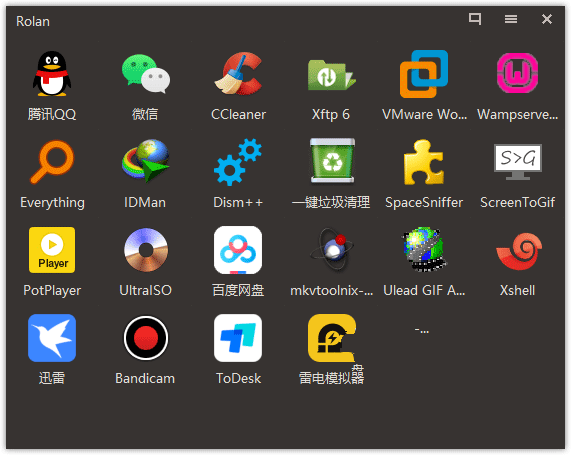Run 一键垃圾清理 recycle bin icon
571x455 pixels.
coord(332,161)
